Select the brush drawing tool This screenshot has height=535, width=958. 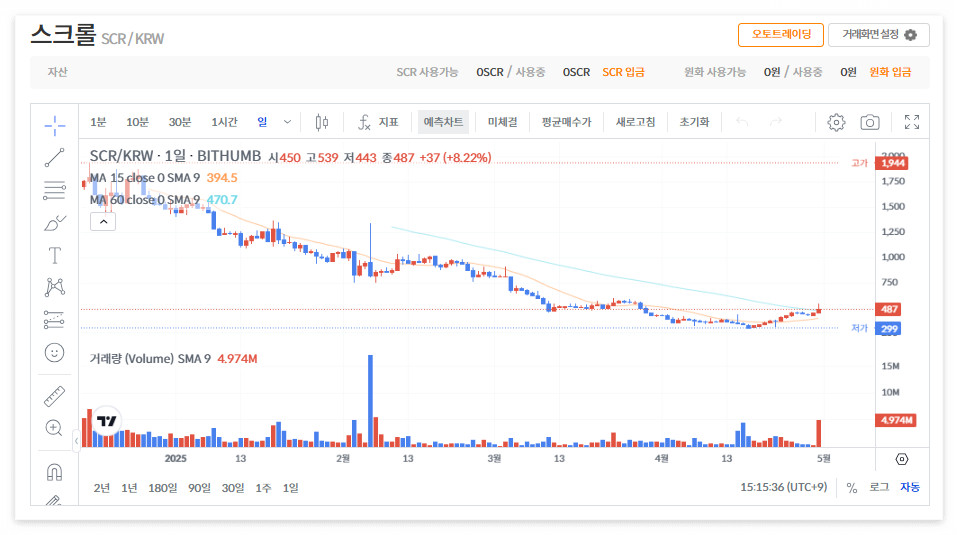click(x=54, y=223)
